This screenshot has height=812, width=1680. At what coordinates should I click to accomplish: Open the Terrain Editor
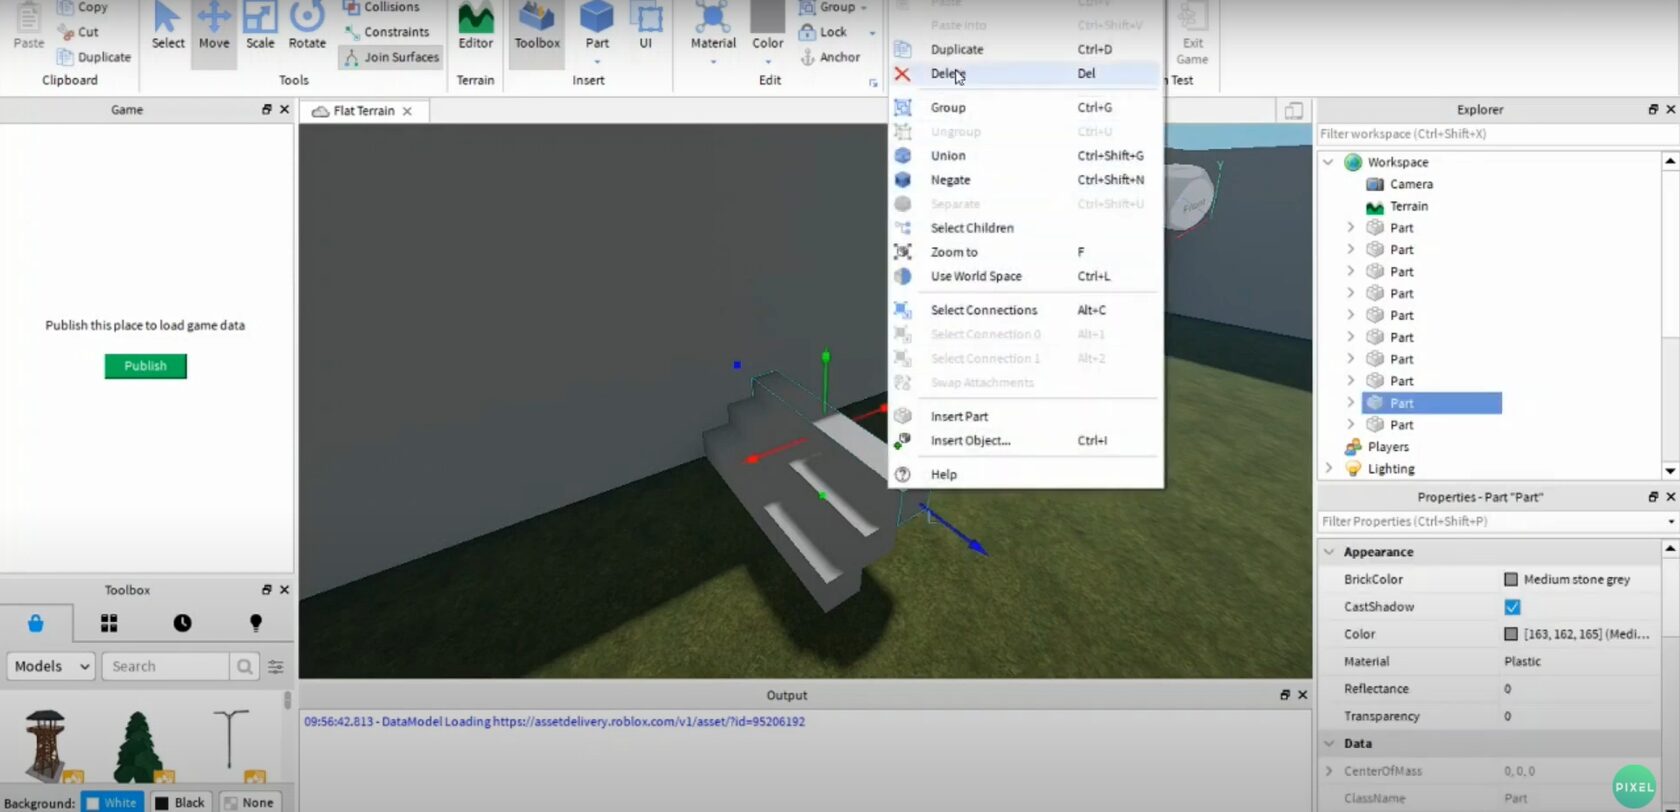point(475,27)
